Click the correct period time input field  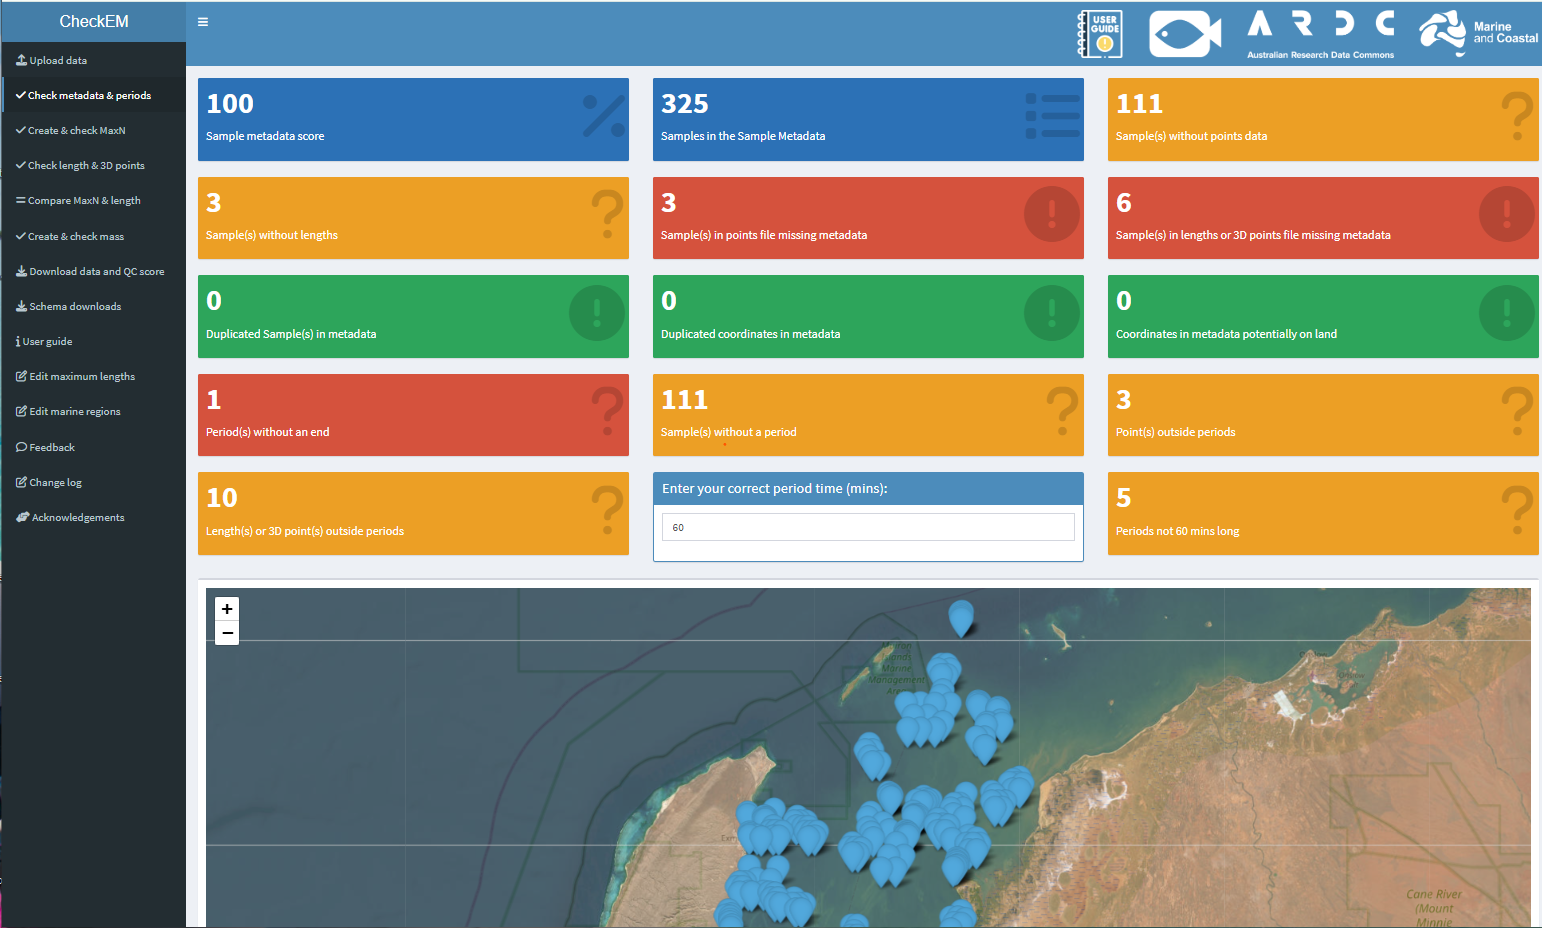(x=867, y=527)
